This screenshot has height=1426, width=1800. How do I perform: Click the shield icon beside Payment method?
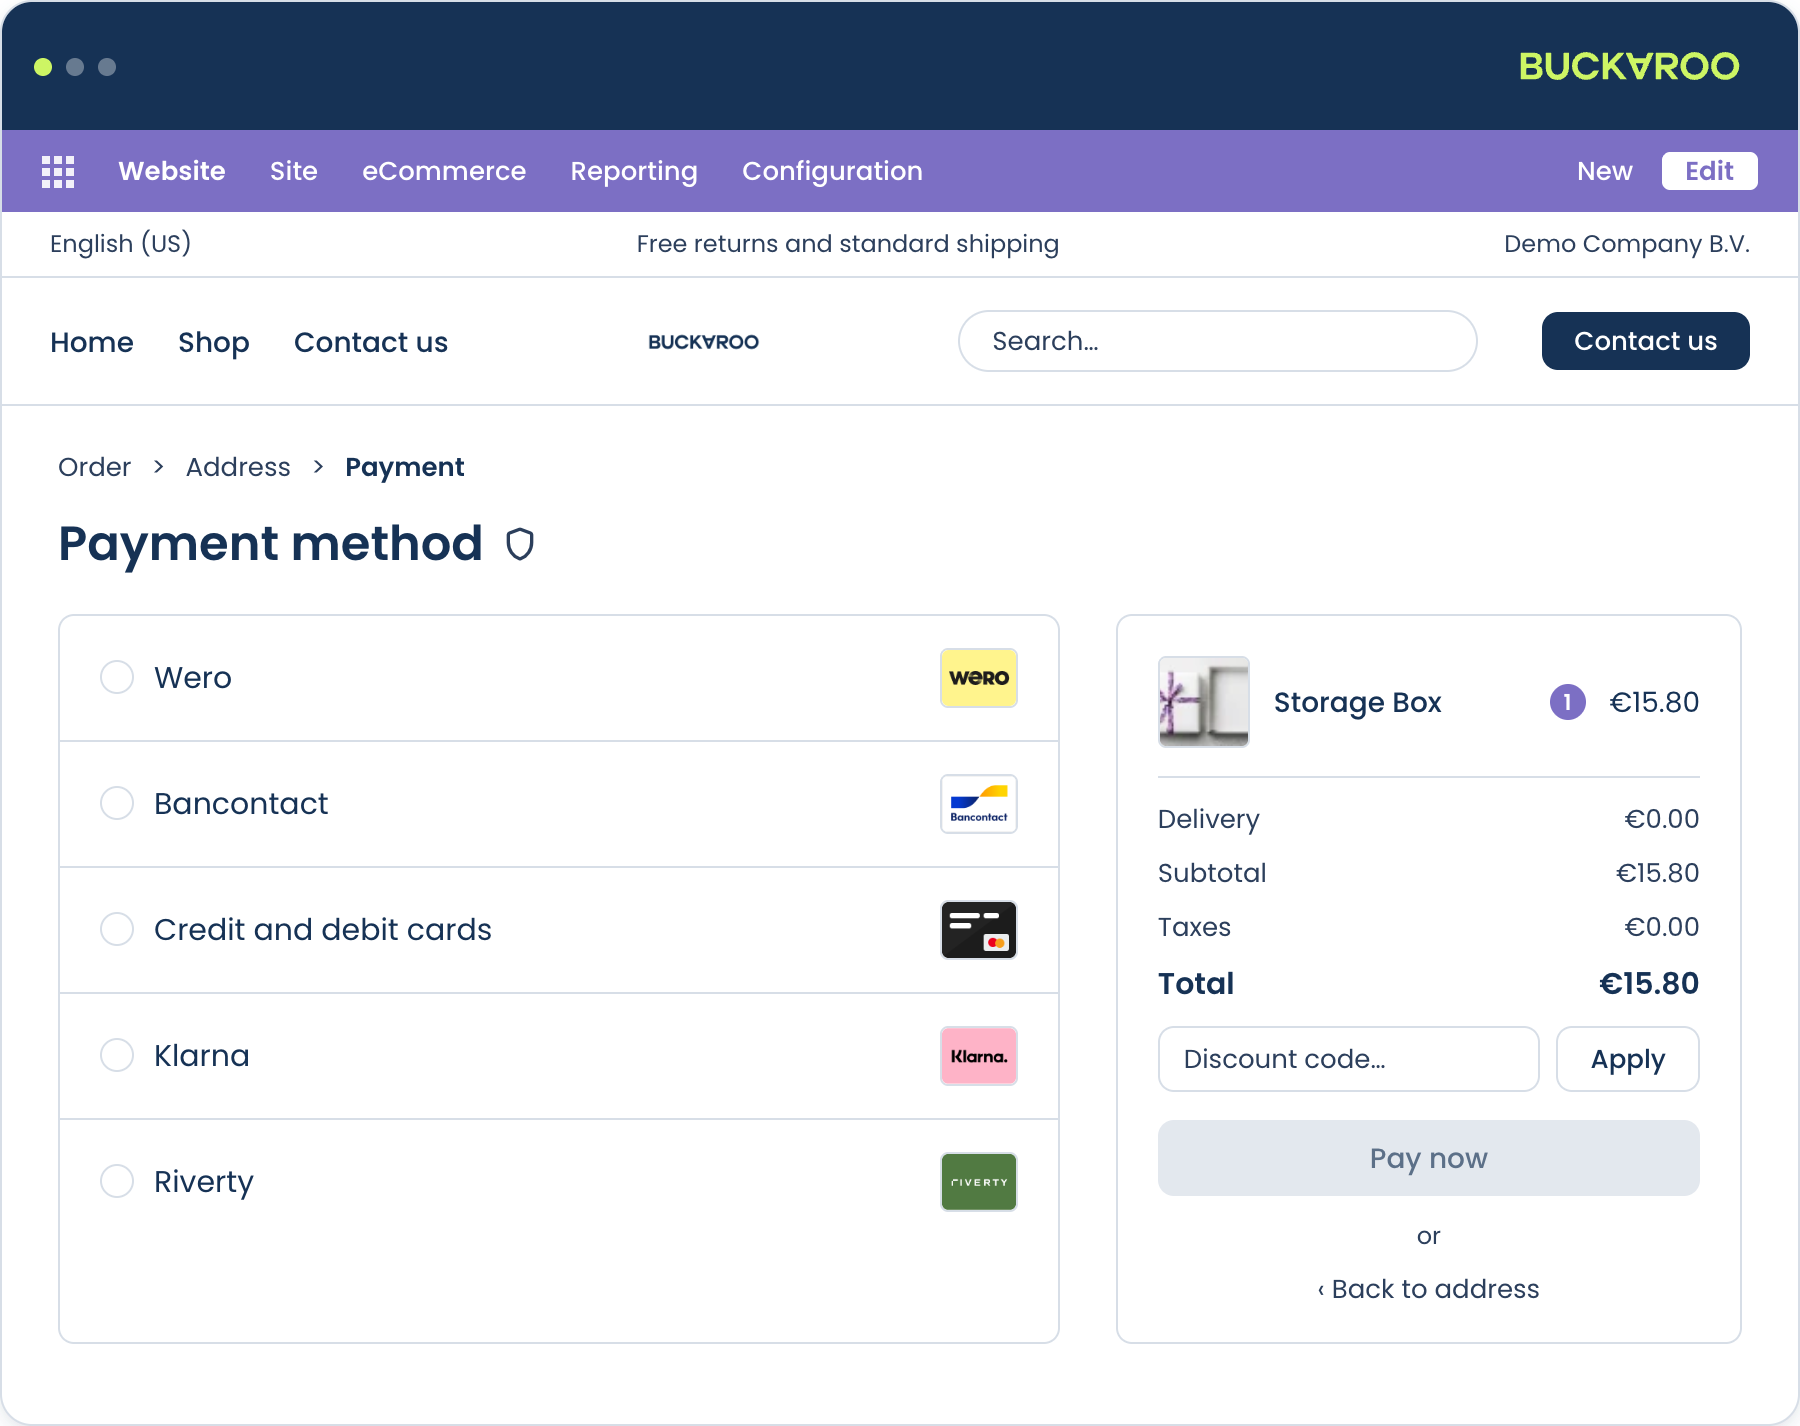point(520,545)
